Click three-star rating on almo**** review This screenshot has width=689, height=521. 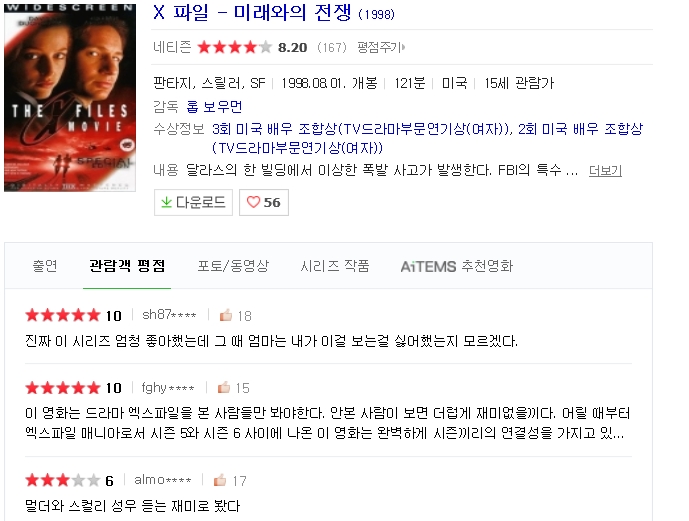point(63,480)
